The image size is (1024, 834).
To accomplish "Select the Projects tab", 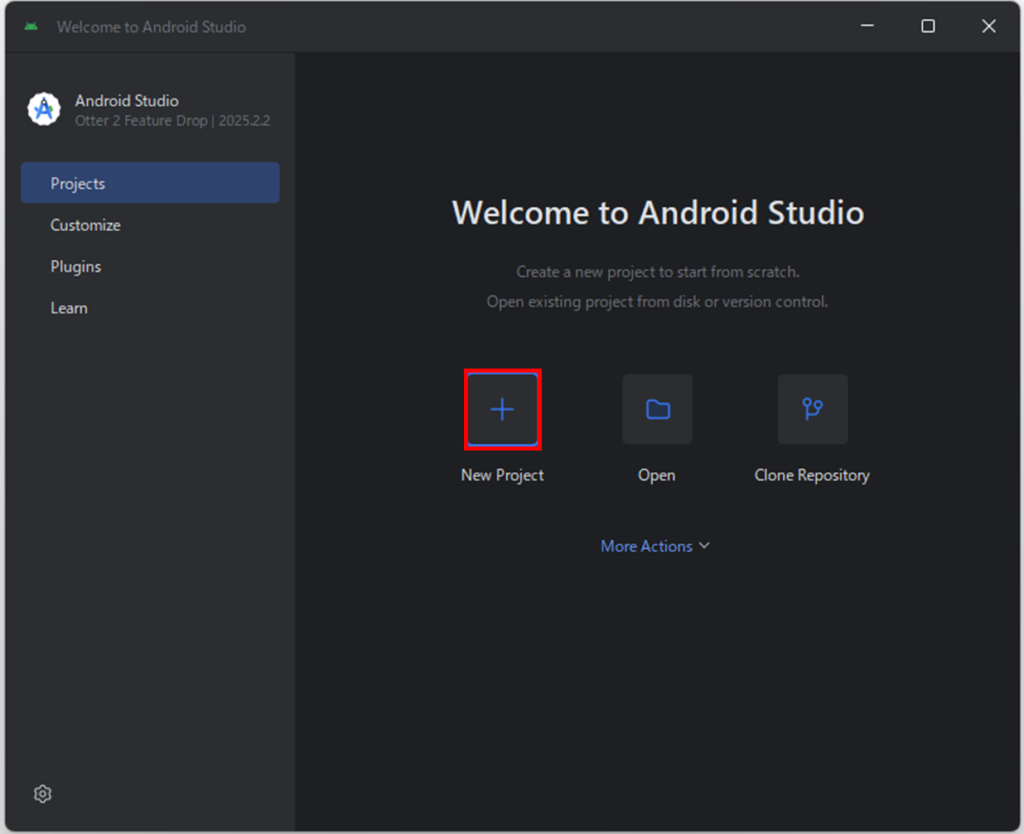I will (x=150, y=184).
